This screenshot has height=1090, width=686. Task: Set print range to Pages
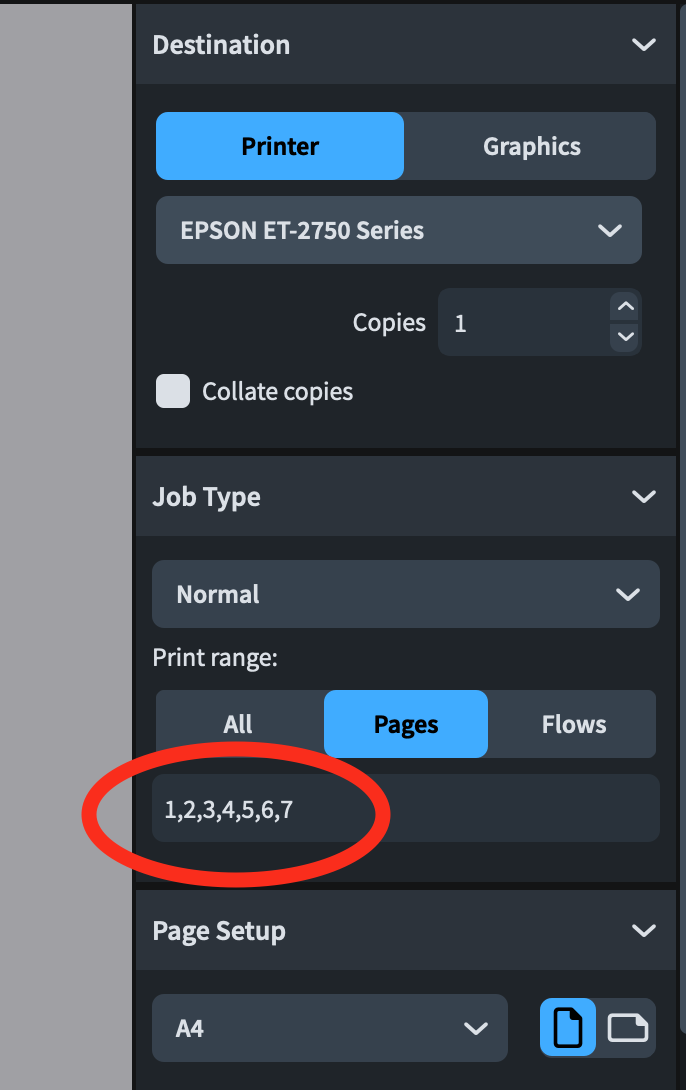tap(406, 724)
